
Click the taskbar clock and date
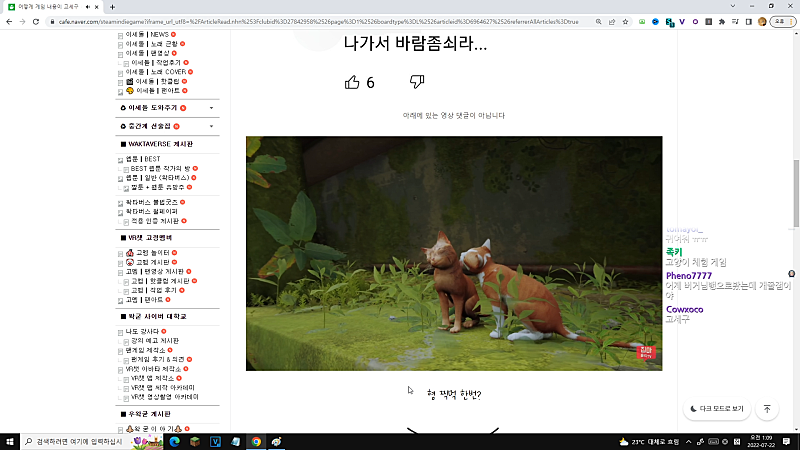pos(761,442)
